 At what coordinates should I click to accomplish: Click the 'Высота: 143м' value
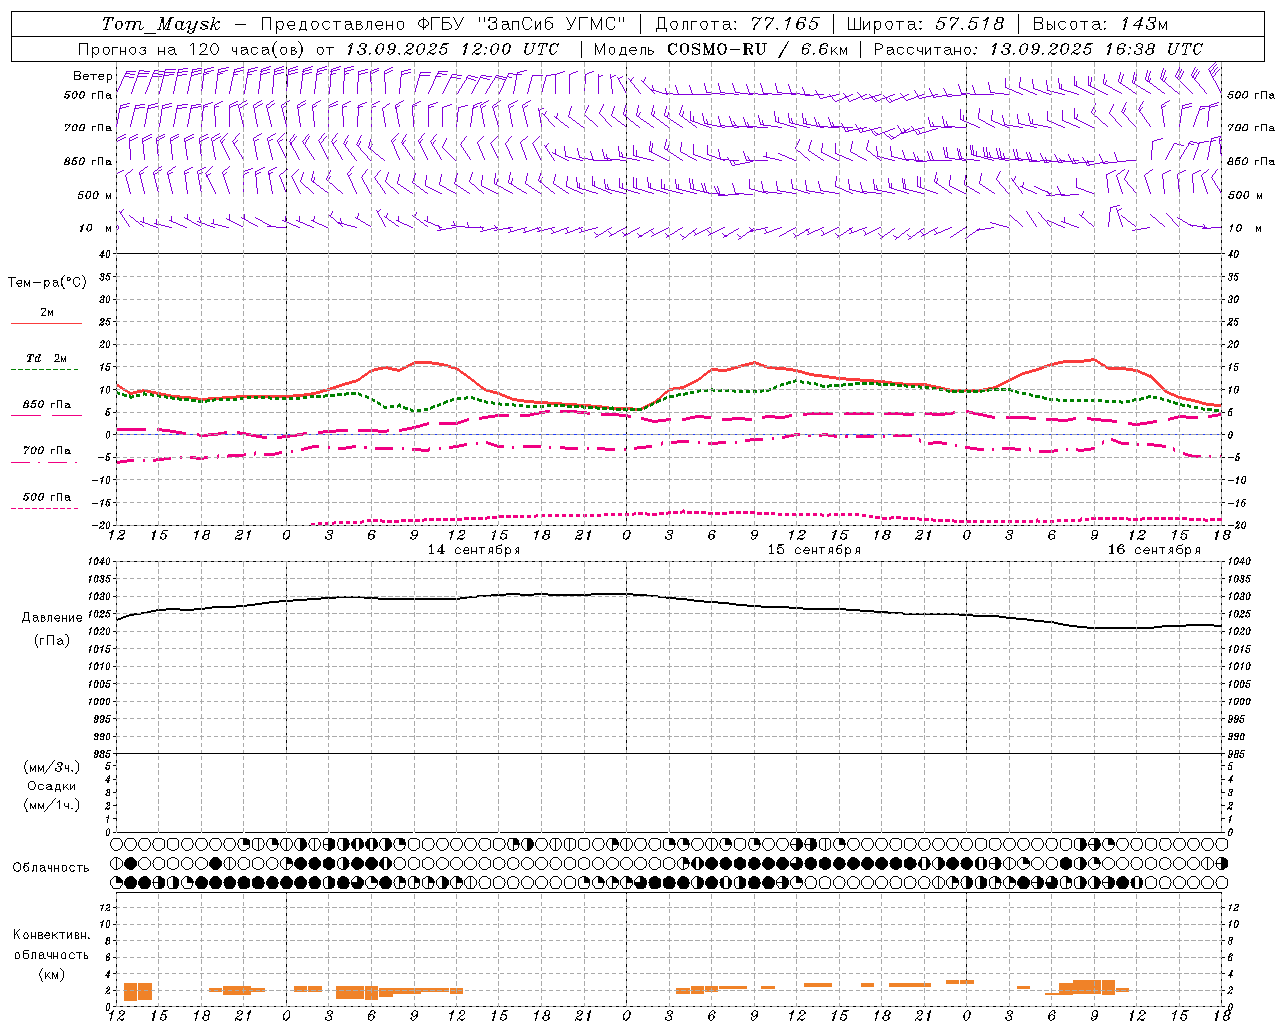point(1100,24)
